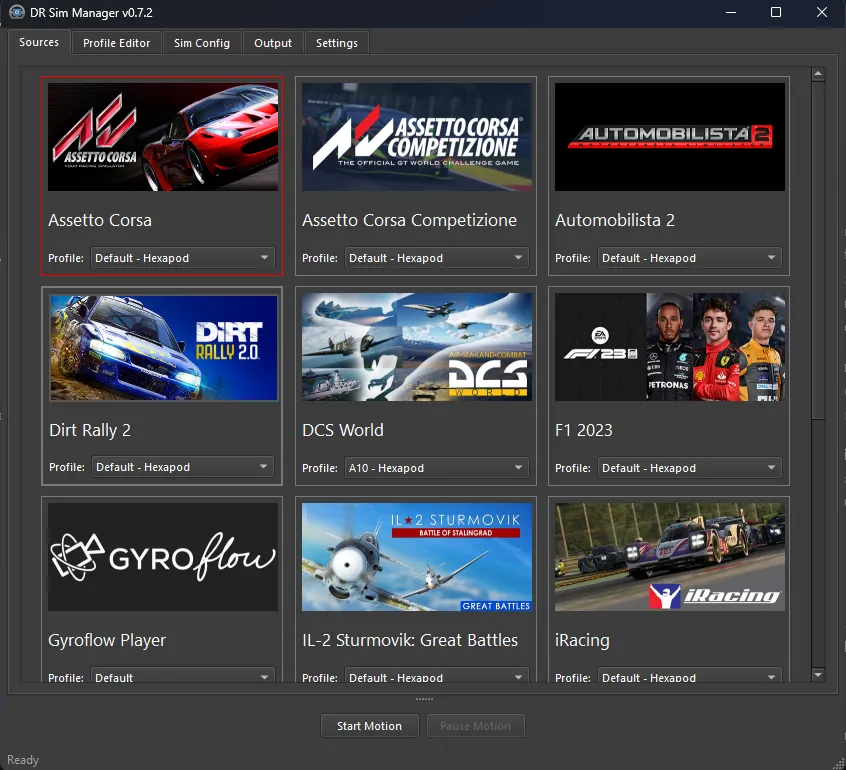Open the Settings tab

(337, 43)
